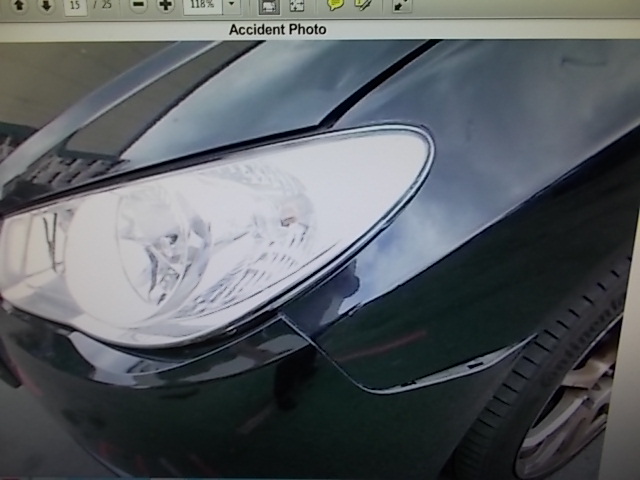Click the total page count 25 label
The image size is (640, 480).
[103, 5]
